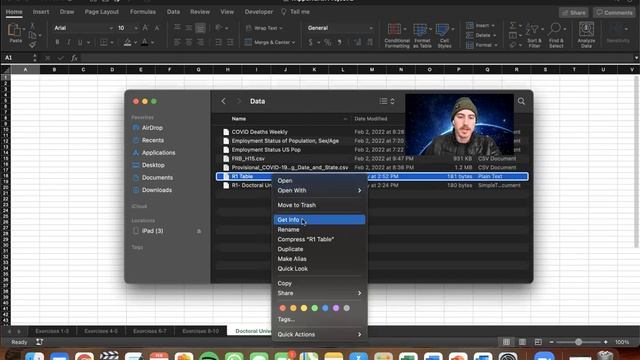Expand the Merge & Center dropdown arrow
This screenshot has width=640, height=360.
[x=293, y=42]
